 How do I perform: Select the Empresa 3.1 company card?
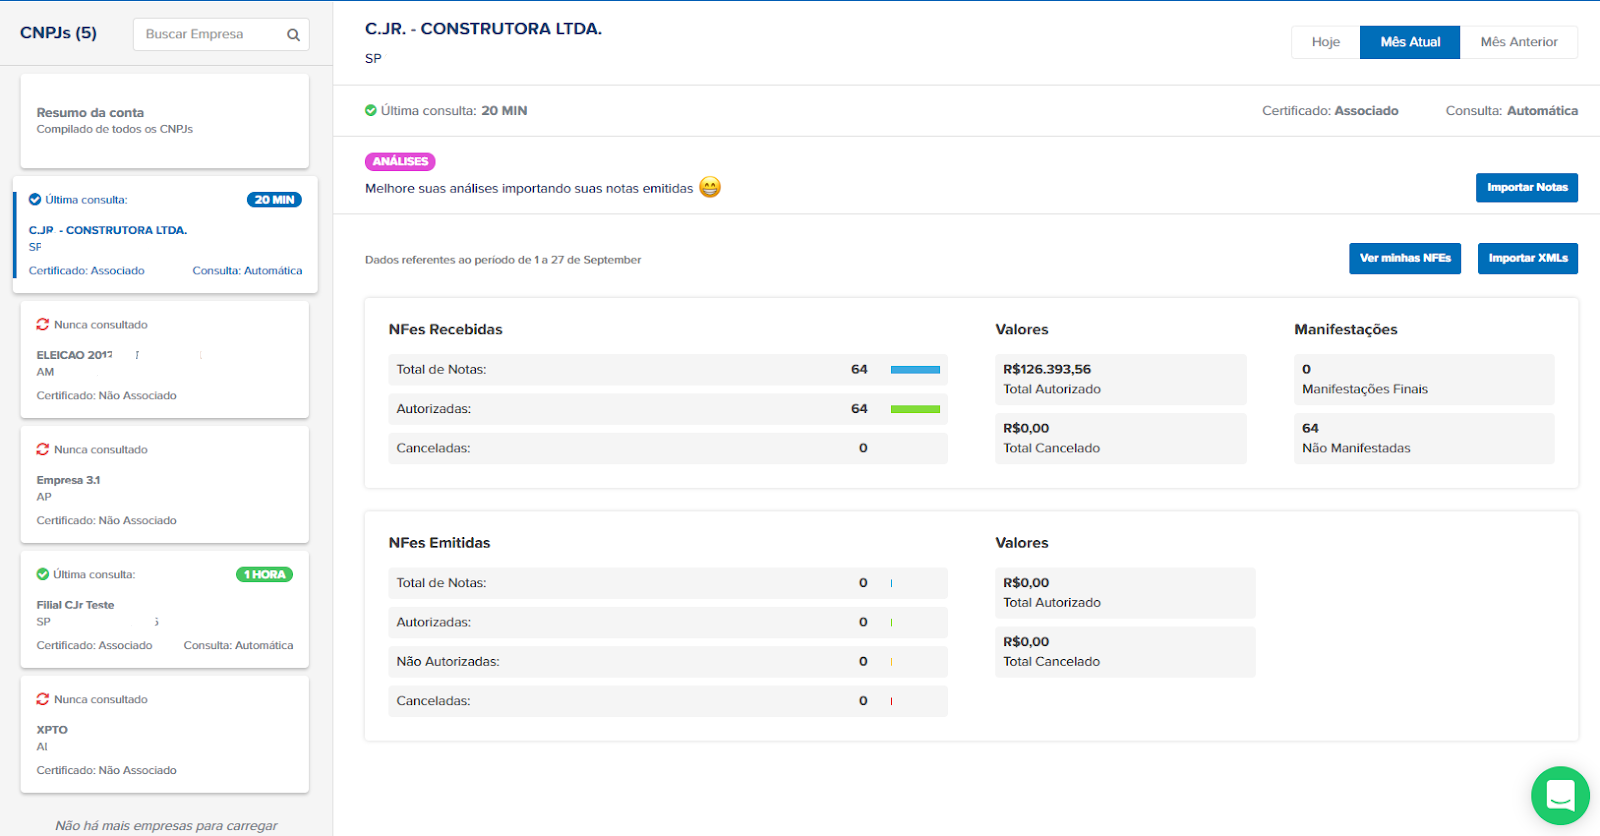pos(165,485)
